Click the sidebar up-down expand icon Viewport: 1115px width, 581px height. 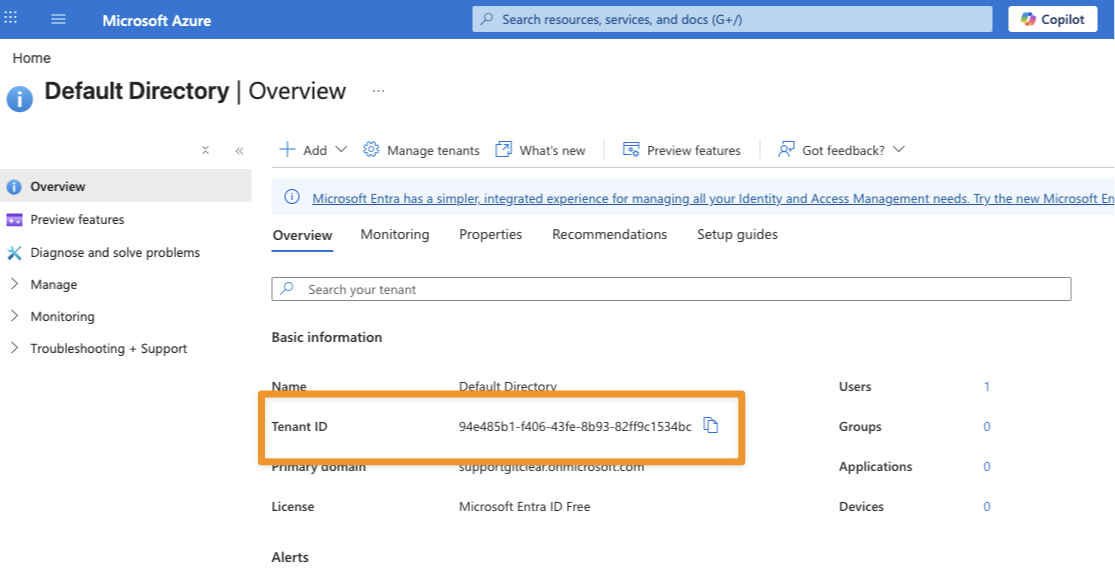tap(205, 150)
